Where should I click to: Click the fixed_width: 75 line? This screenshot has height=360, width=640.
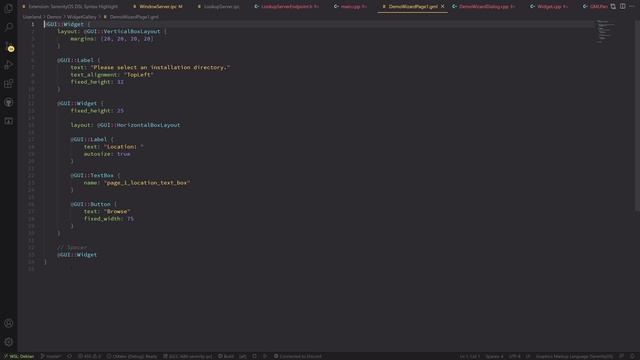[109, 219]
